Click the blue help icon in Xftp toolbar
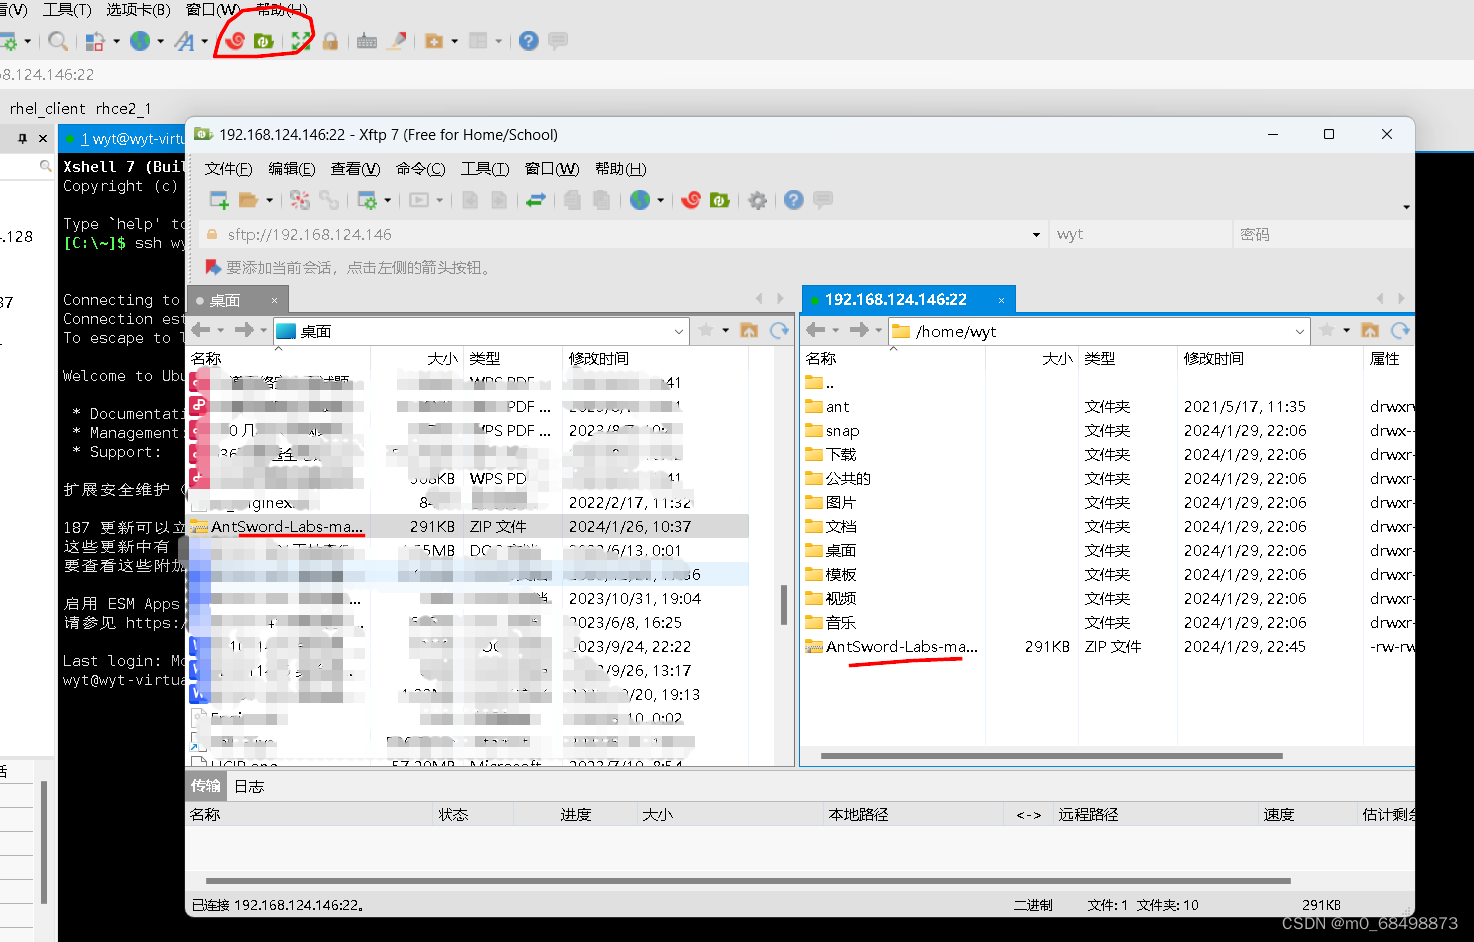1474x942 pixels. pyautogui.click(x=794, y=200)
